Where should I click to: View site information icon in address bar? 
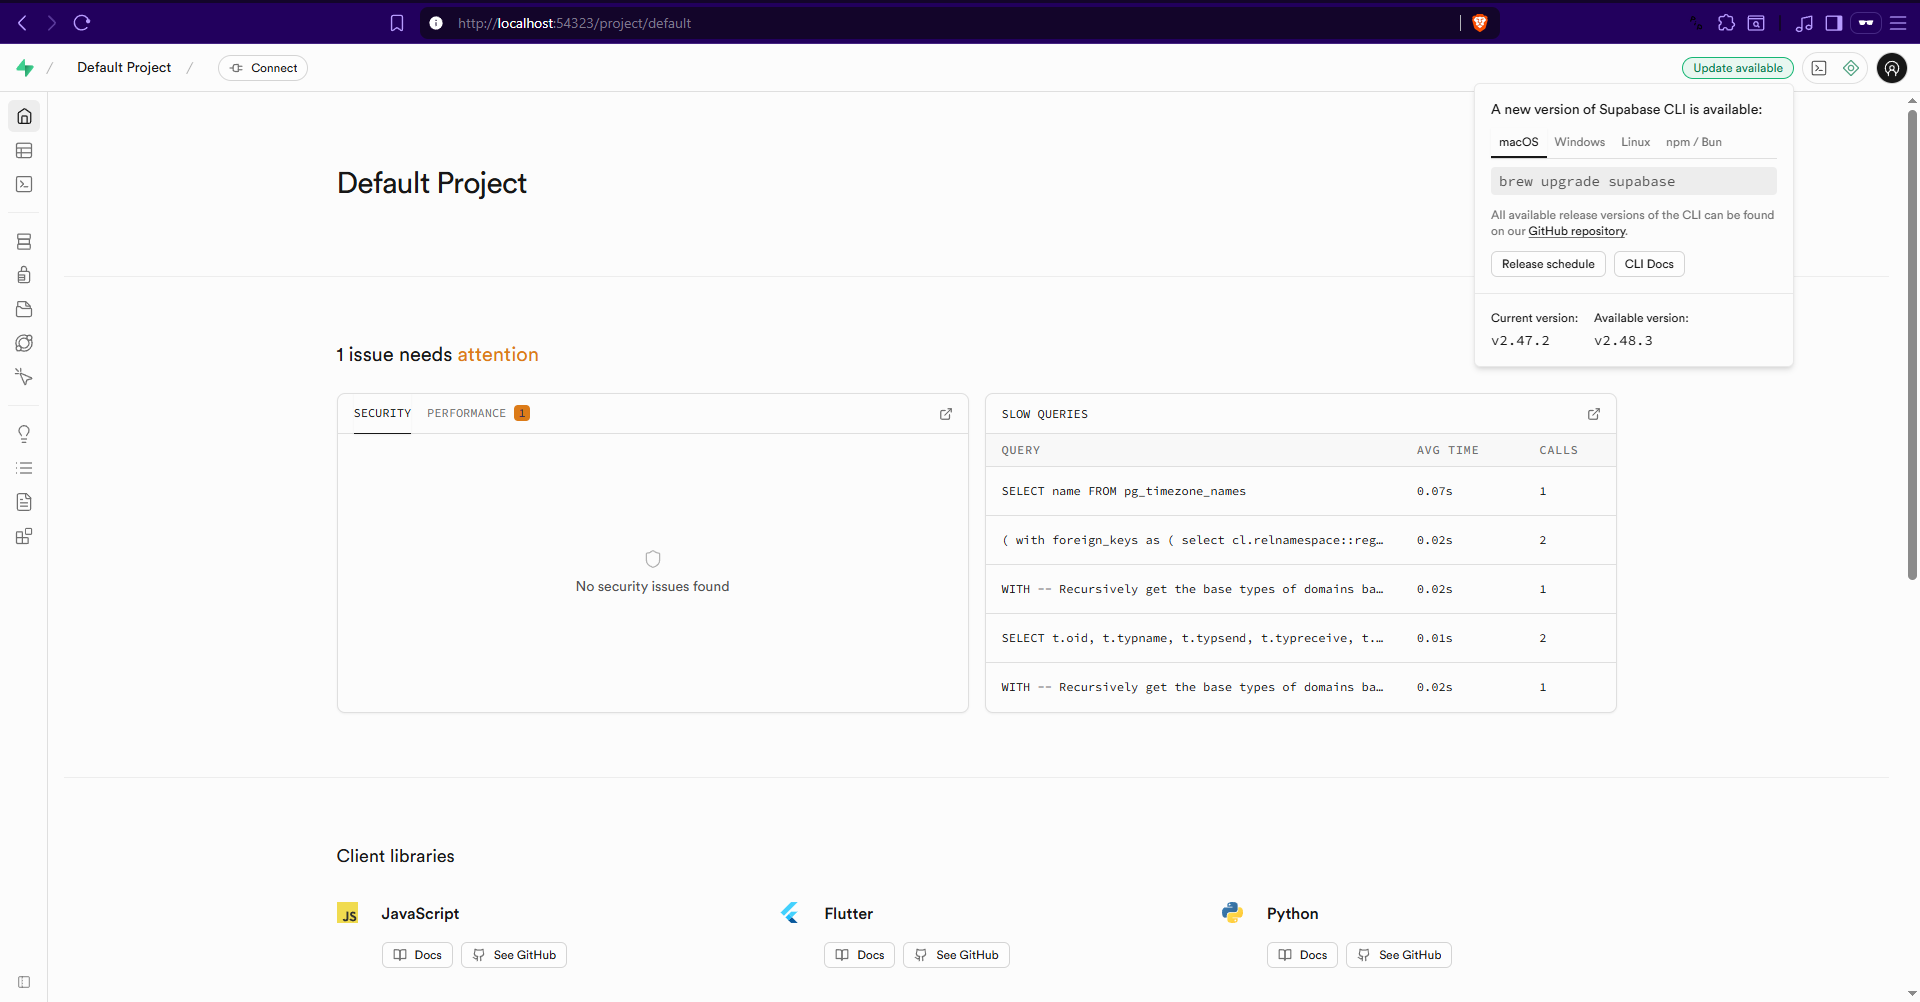(436, 23)
